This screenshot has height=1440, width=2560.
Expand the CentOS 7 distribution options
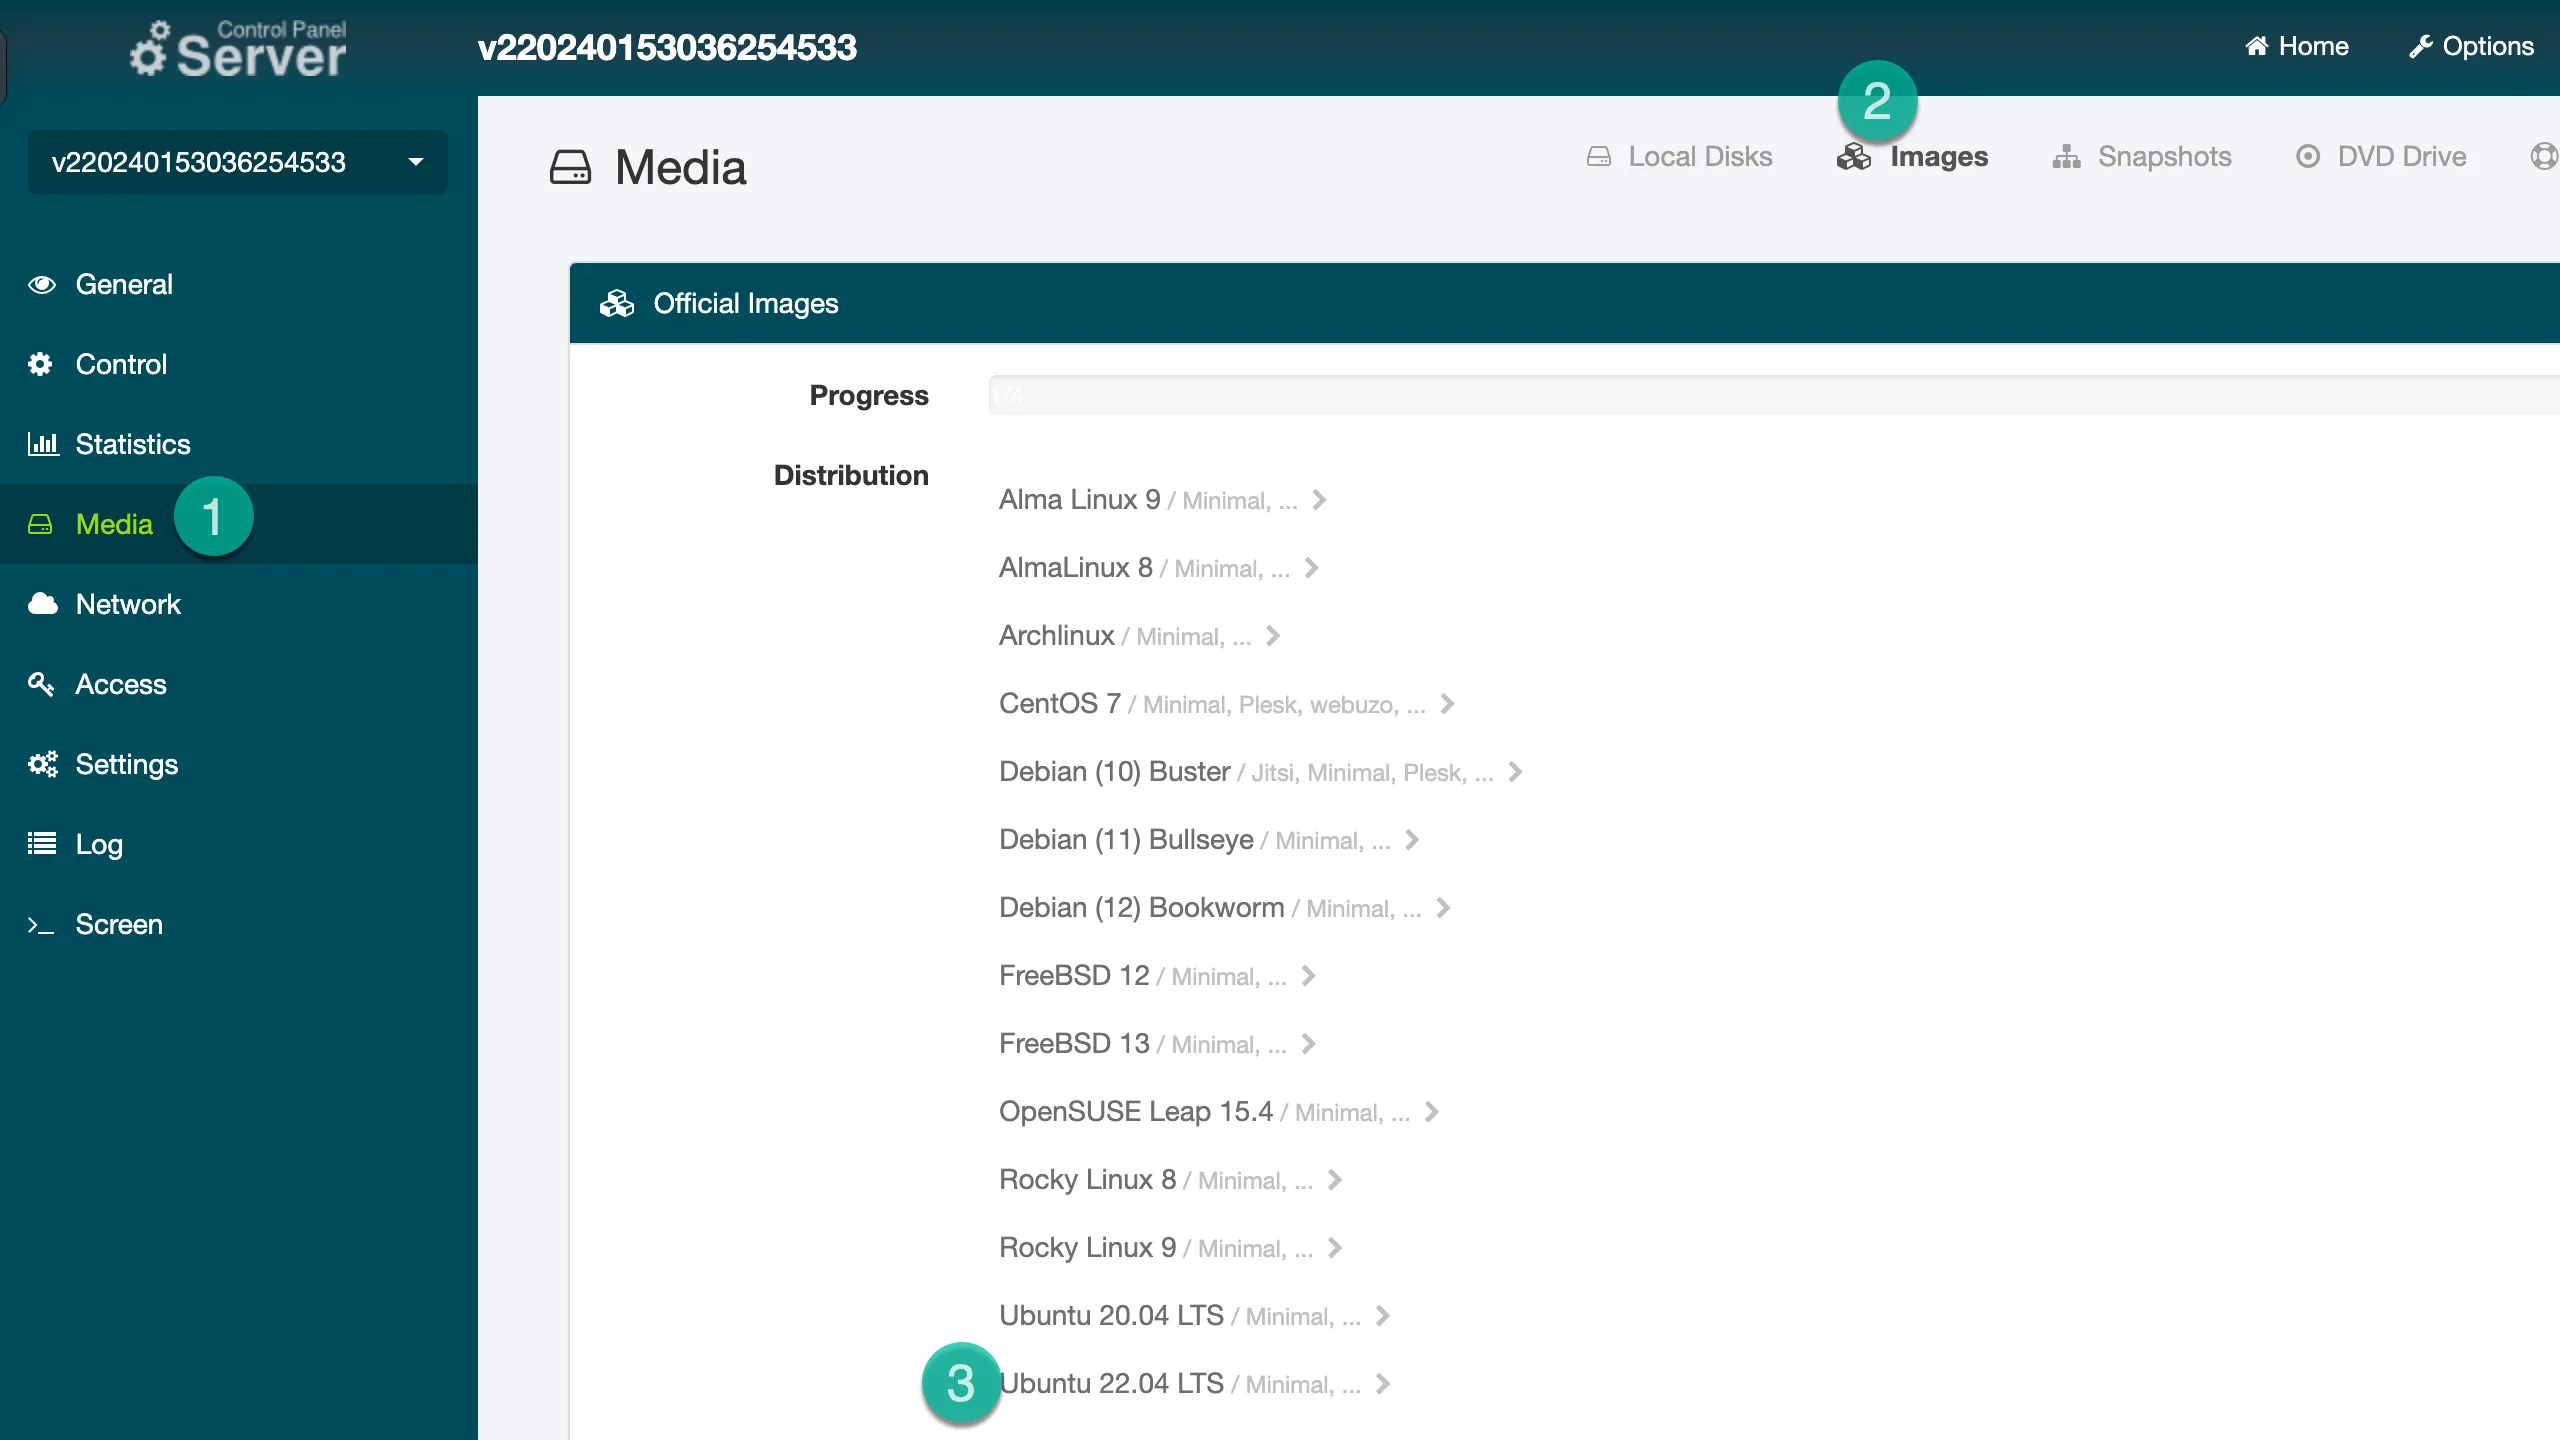[1447, 702]
